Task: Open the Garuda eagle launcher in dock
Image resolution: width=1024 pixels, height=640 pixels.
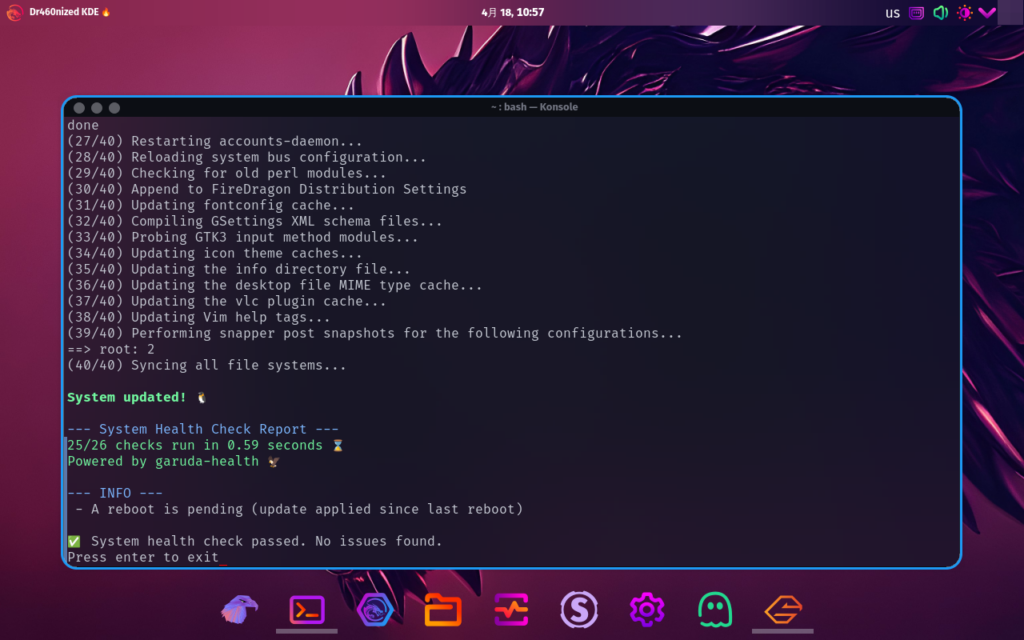Action: tap(239, 609)
